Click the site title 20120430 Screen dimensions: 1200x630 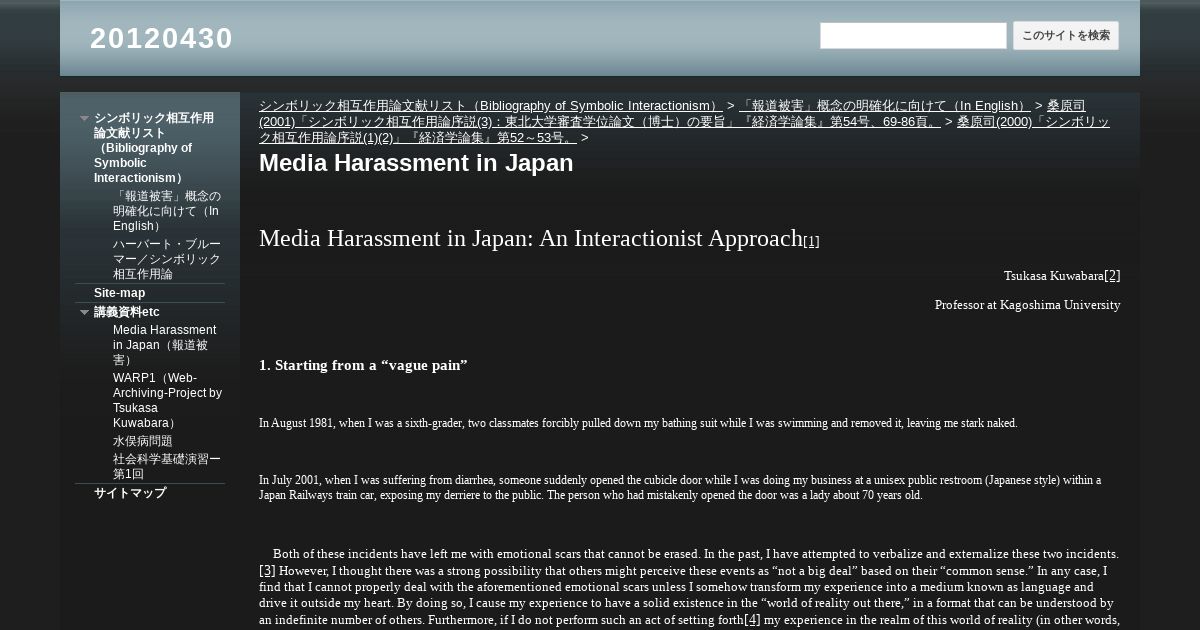[x=161, y=38]
